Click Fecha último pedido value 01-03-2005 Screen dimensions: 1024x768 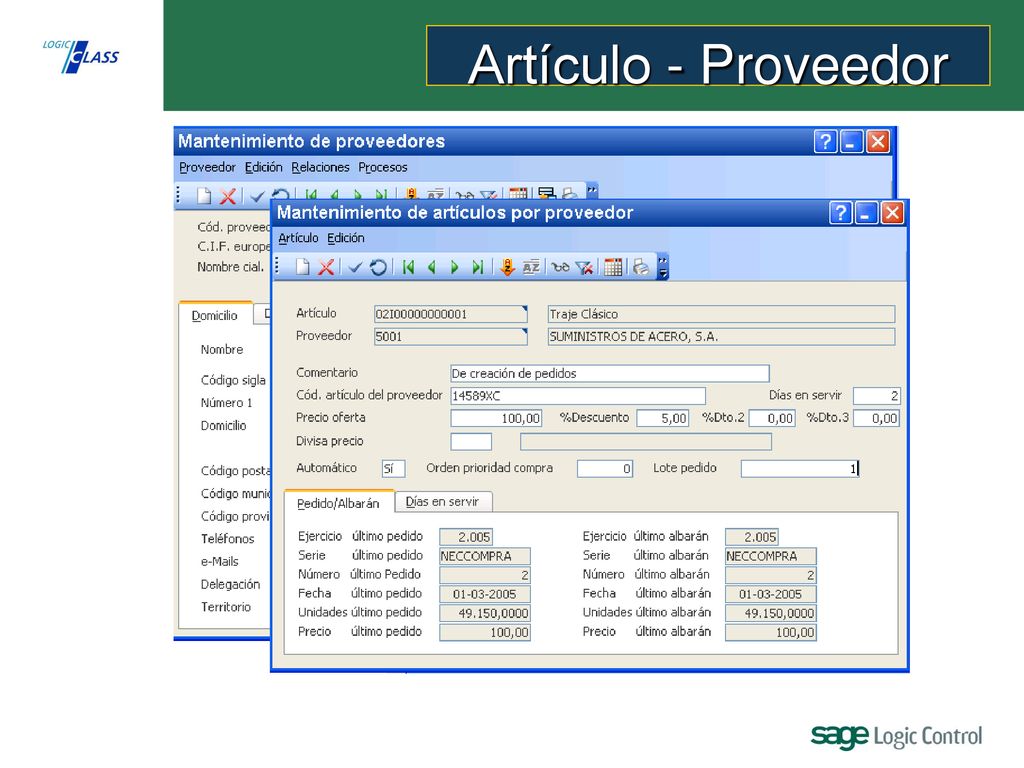(x=485, y=594)
